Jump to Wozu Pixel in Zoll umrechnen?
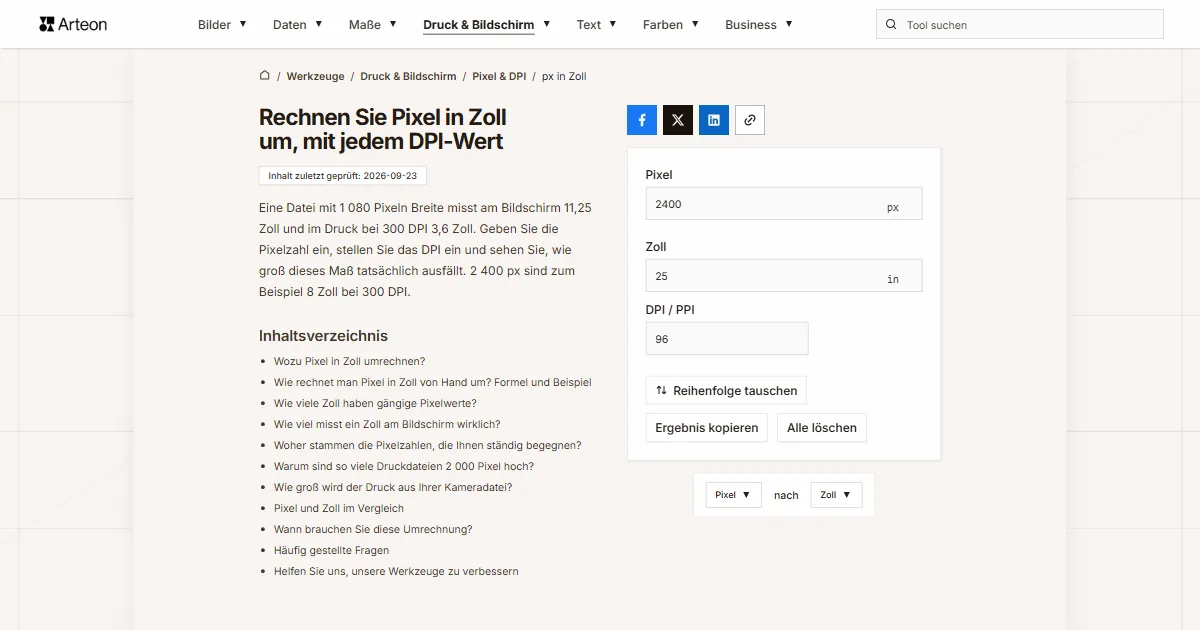 tap(349, 361)
